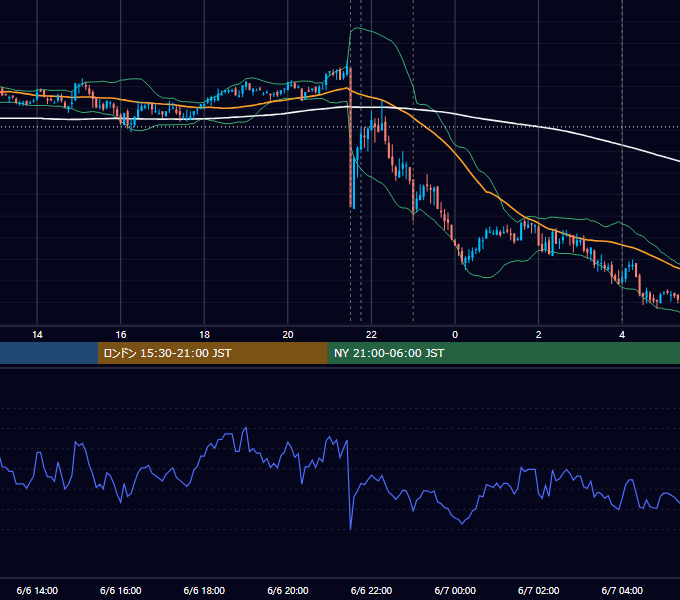Click the 6/6 16:00 time label
The width and height of the screenshot is (680, 600).
(121, 590)
